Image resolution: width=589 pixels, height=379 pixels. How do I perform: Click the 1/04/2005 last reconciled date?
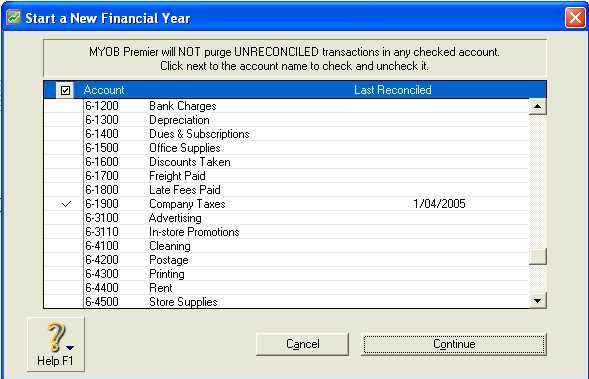[439, 204]
